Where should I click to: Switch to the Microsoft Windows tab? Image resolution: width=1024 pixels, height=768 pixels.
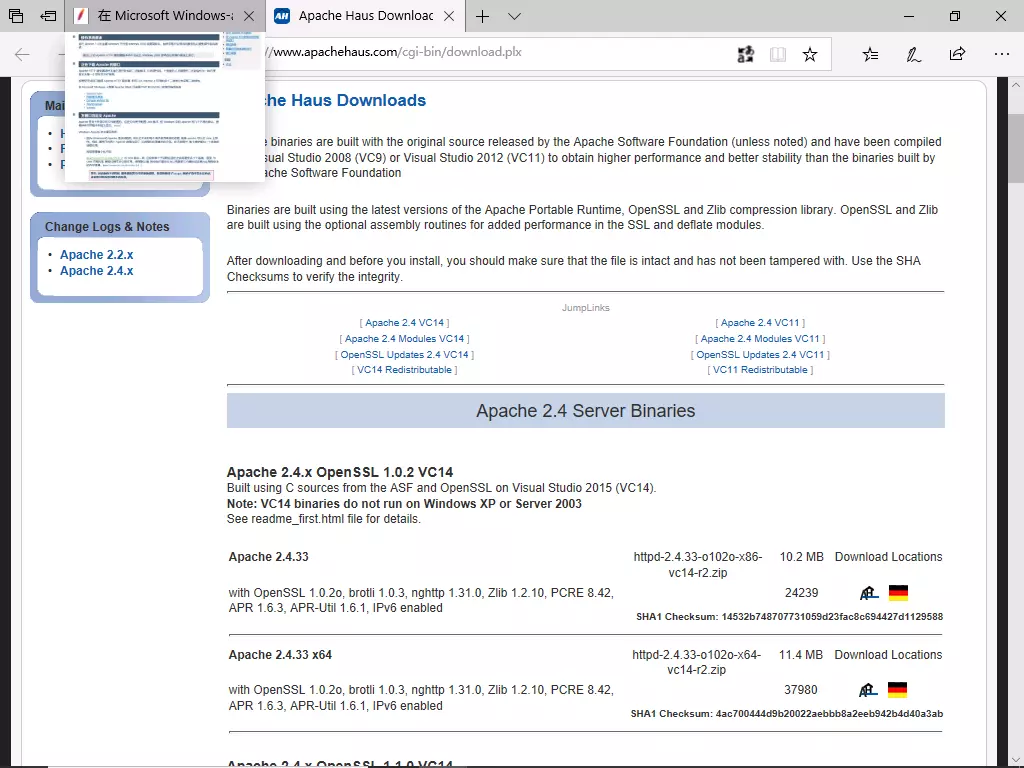[157, 16]
